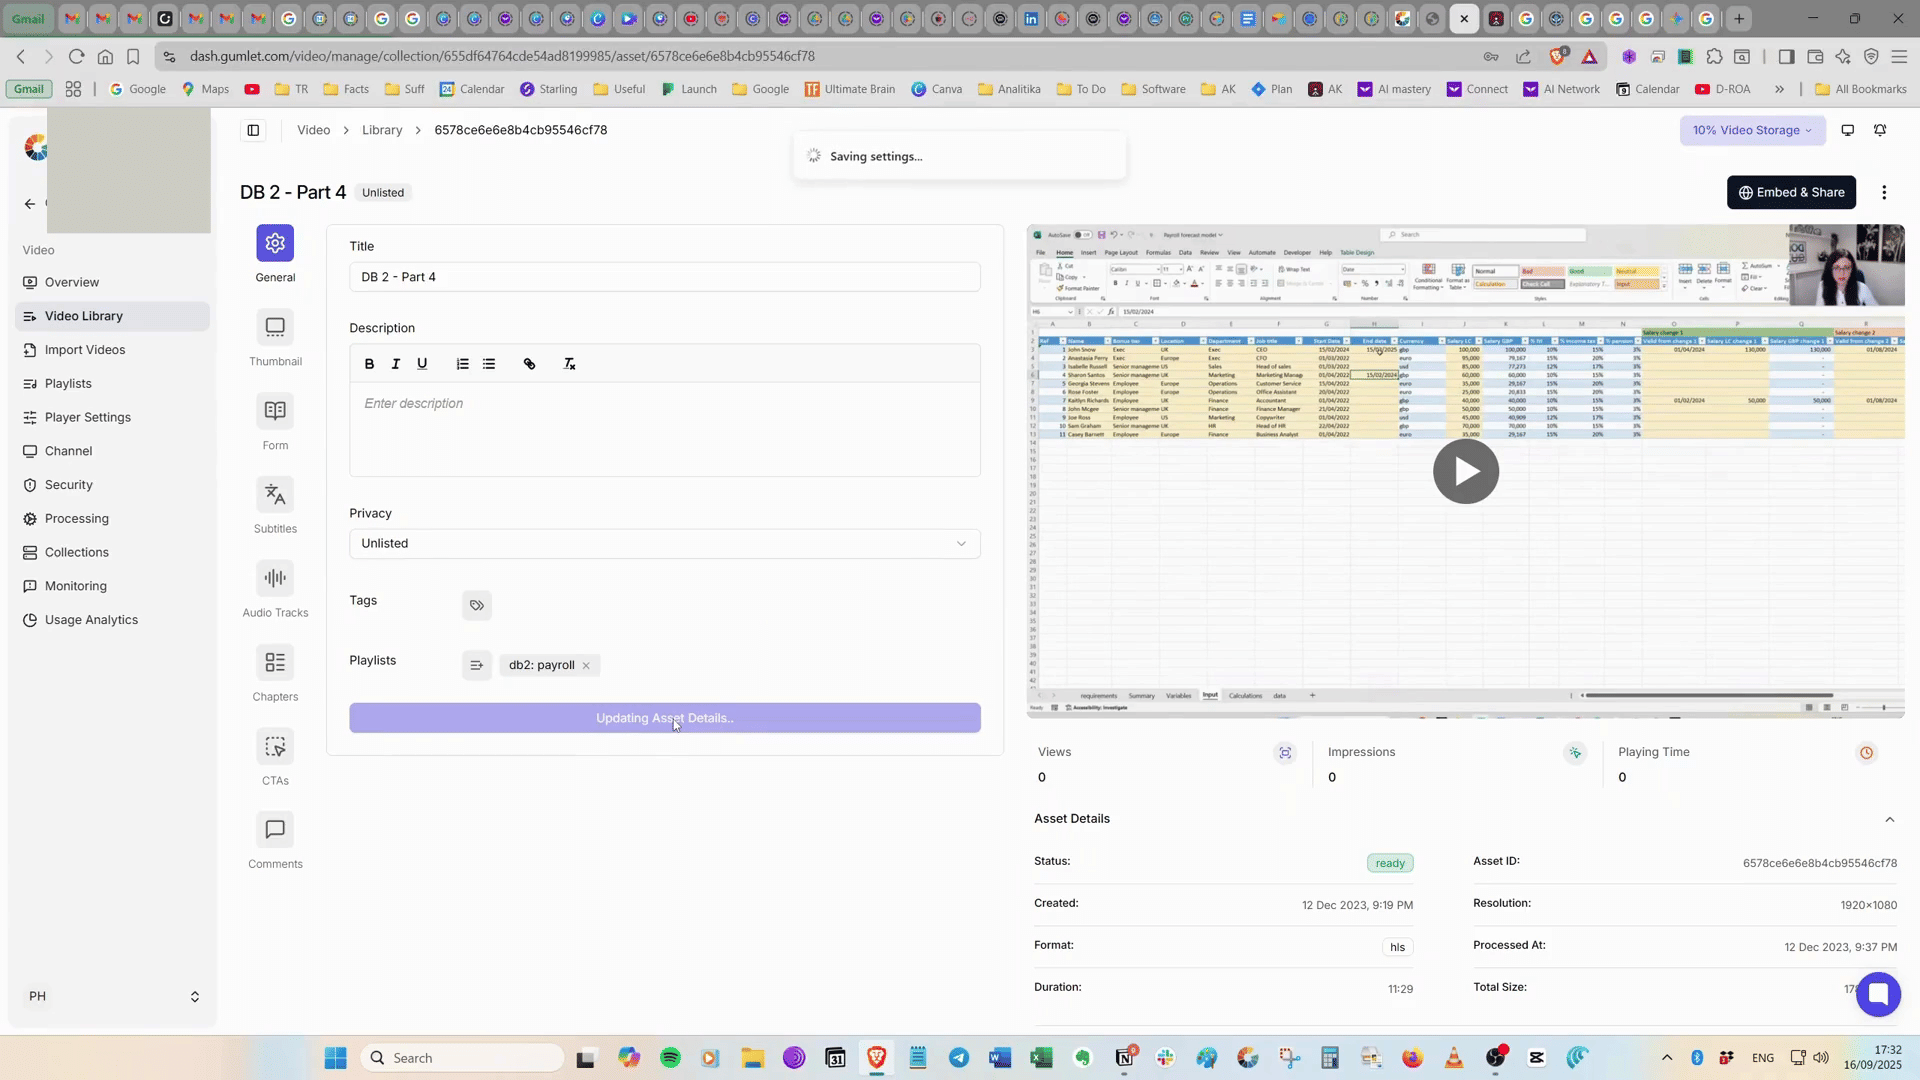The image size is (1920, 1080).
Task: Collapse the Asset Details section
Action: tap(1889, 819)
